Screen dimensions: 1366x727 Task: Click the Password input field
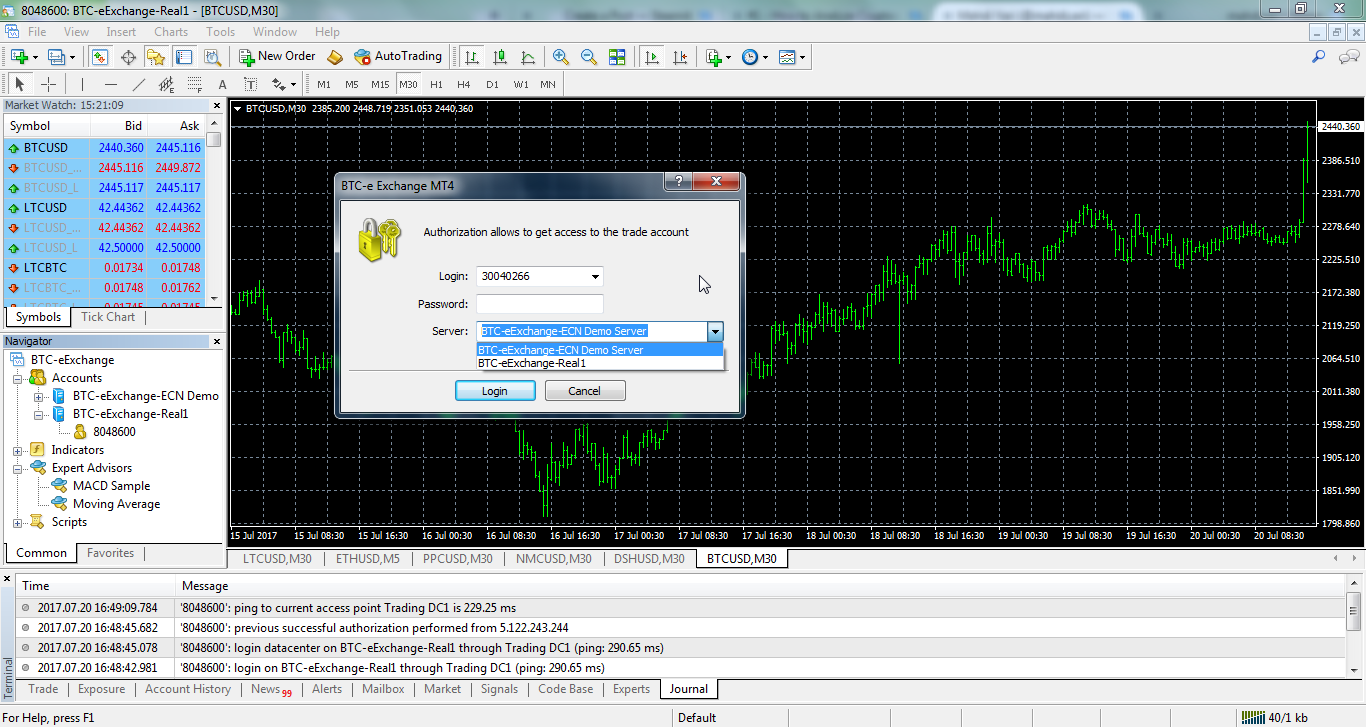[540, 304]
